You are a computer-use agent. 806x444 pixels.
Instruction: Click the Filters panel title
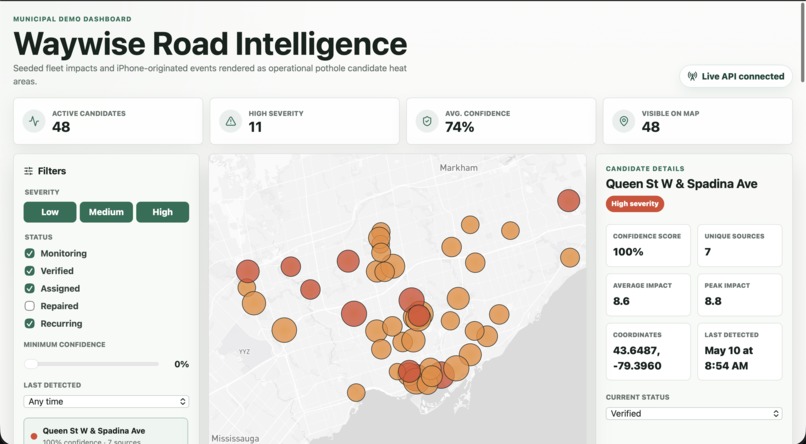(52, 171)
